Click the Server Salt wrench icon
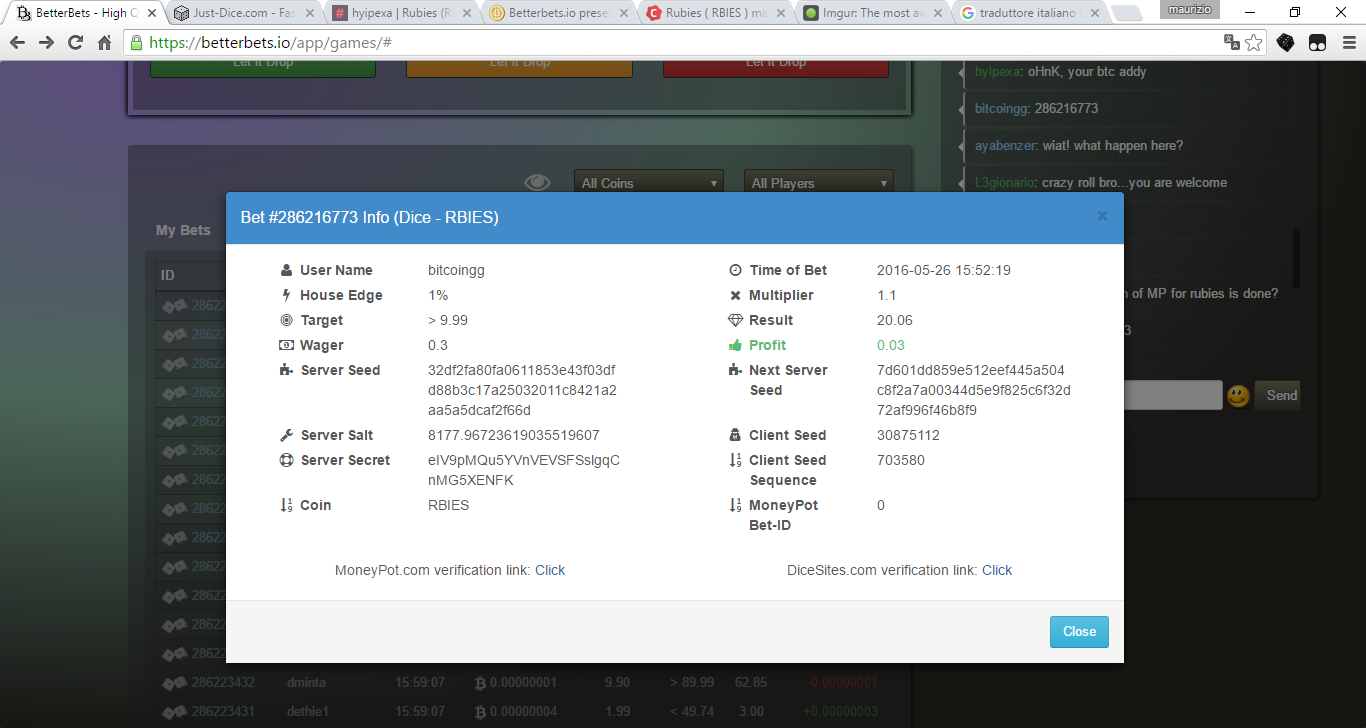The width and height of the screenshot is (1366, 728). 287,435
